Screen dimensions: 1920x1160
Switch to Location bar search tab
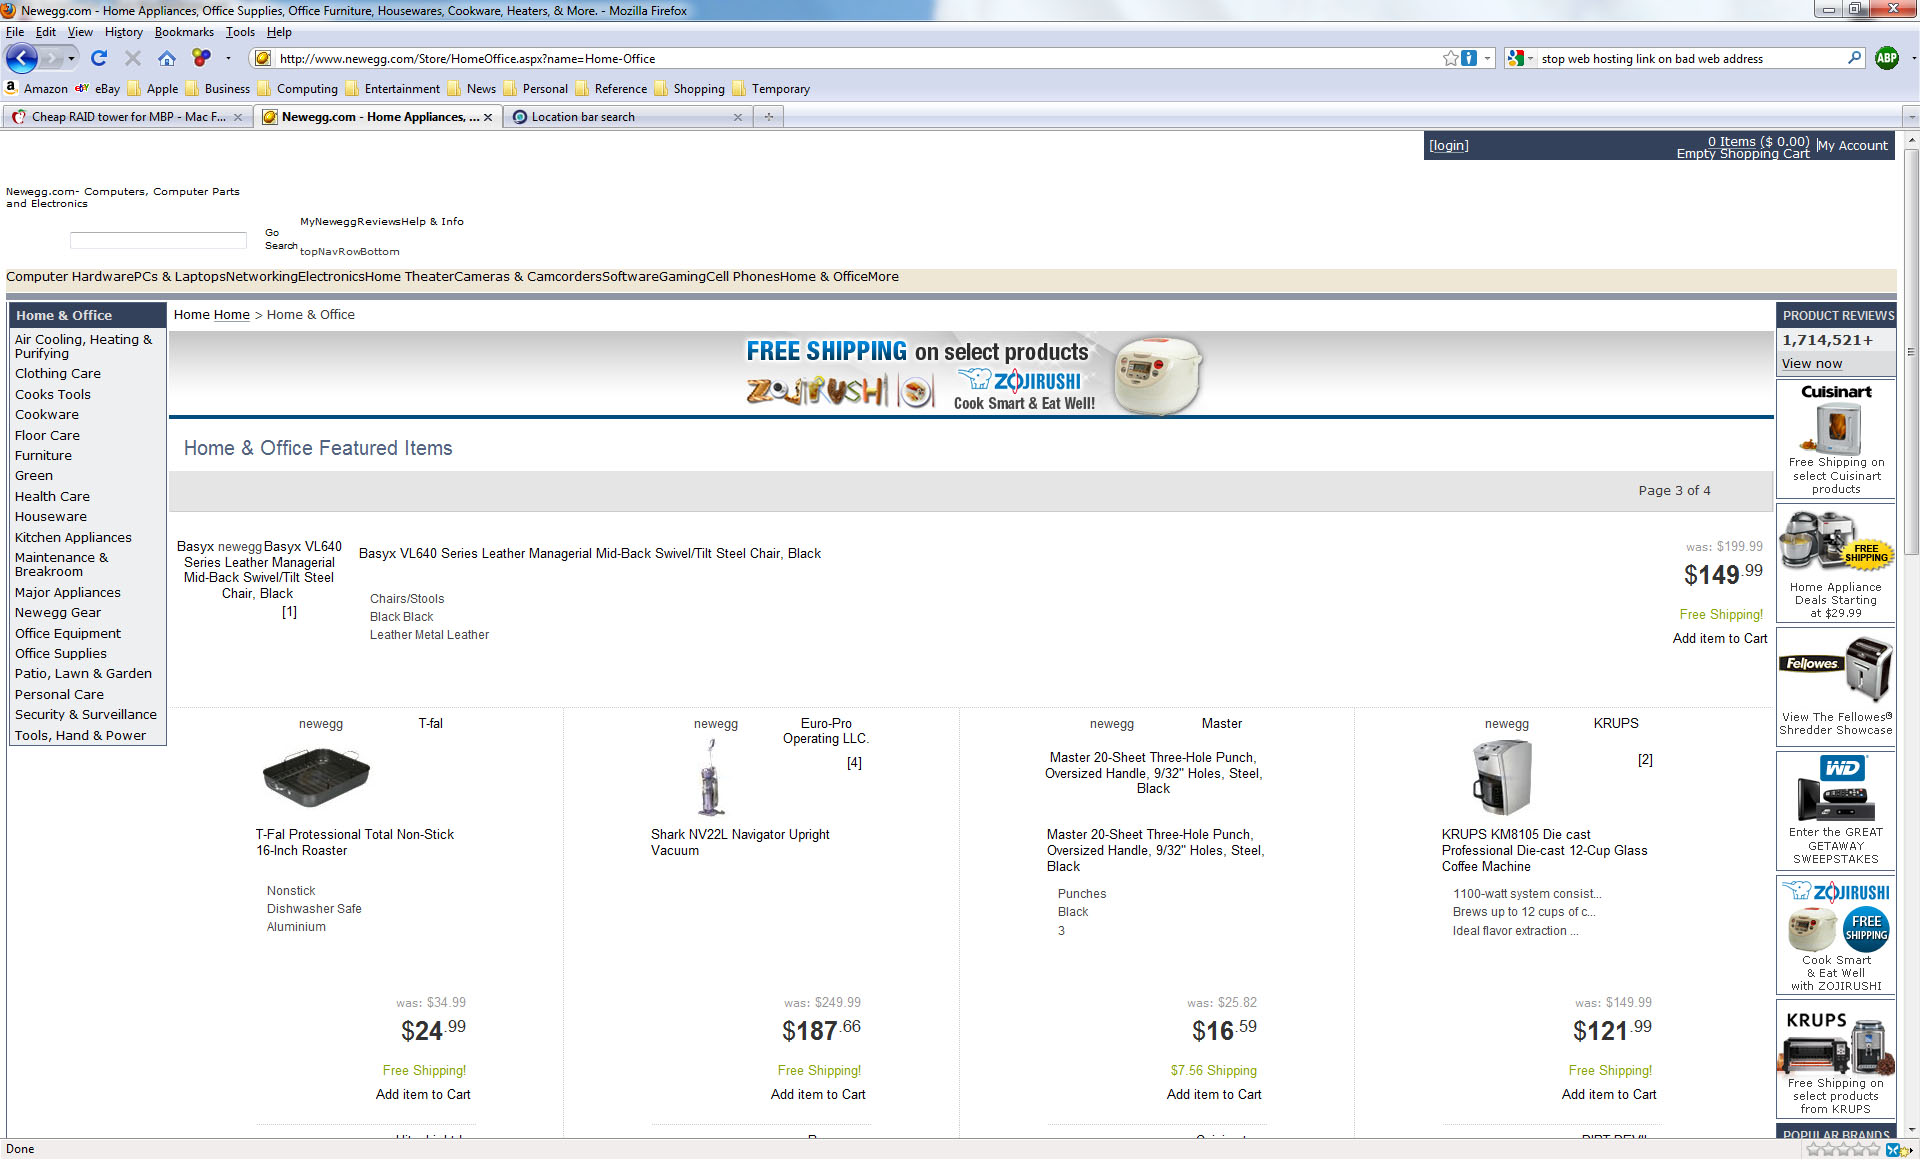click(x=627, y=117)
